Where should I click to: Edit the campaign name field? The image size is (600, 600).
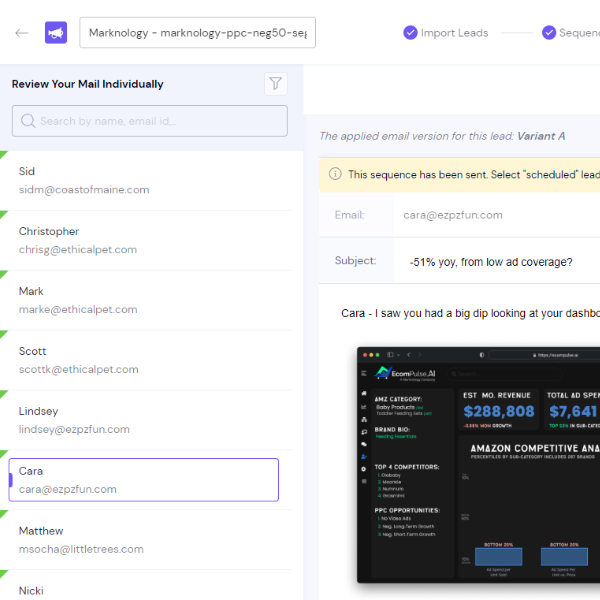[197, 33]
